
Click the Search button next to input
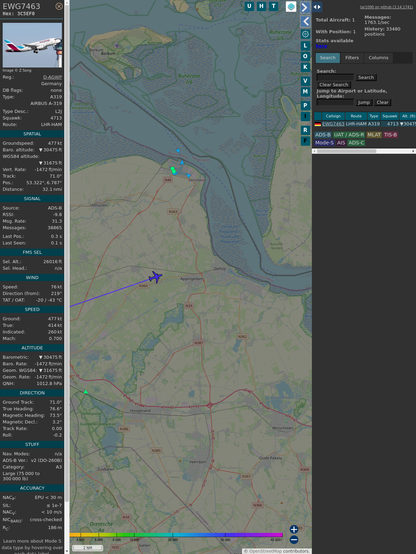[366, 77]
